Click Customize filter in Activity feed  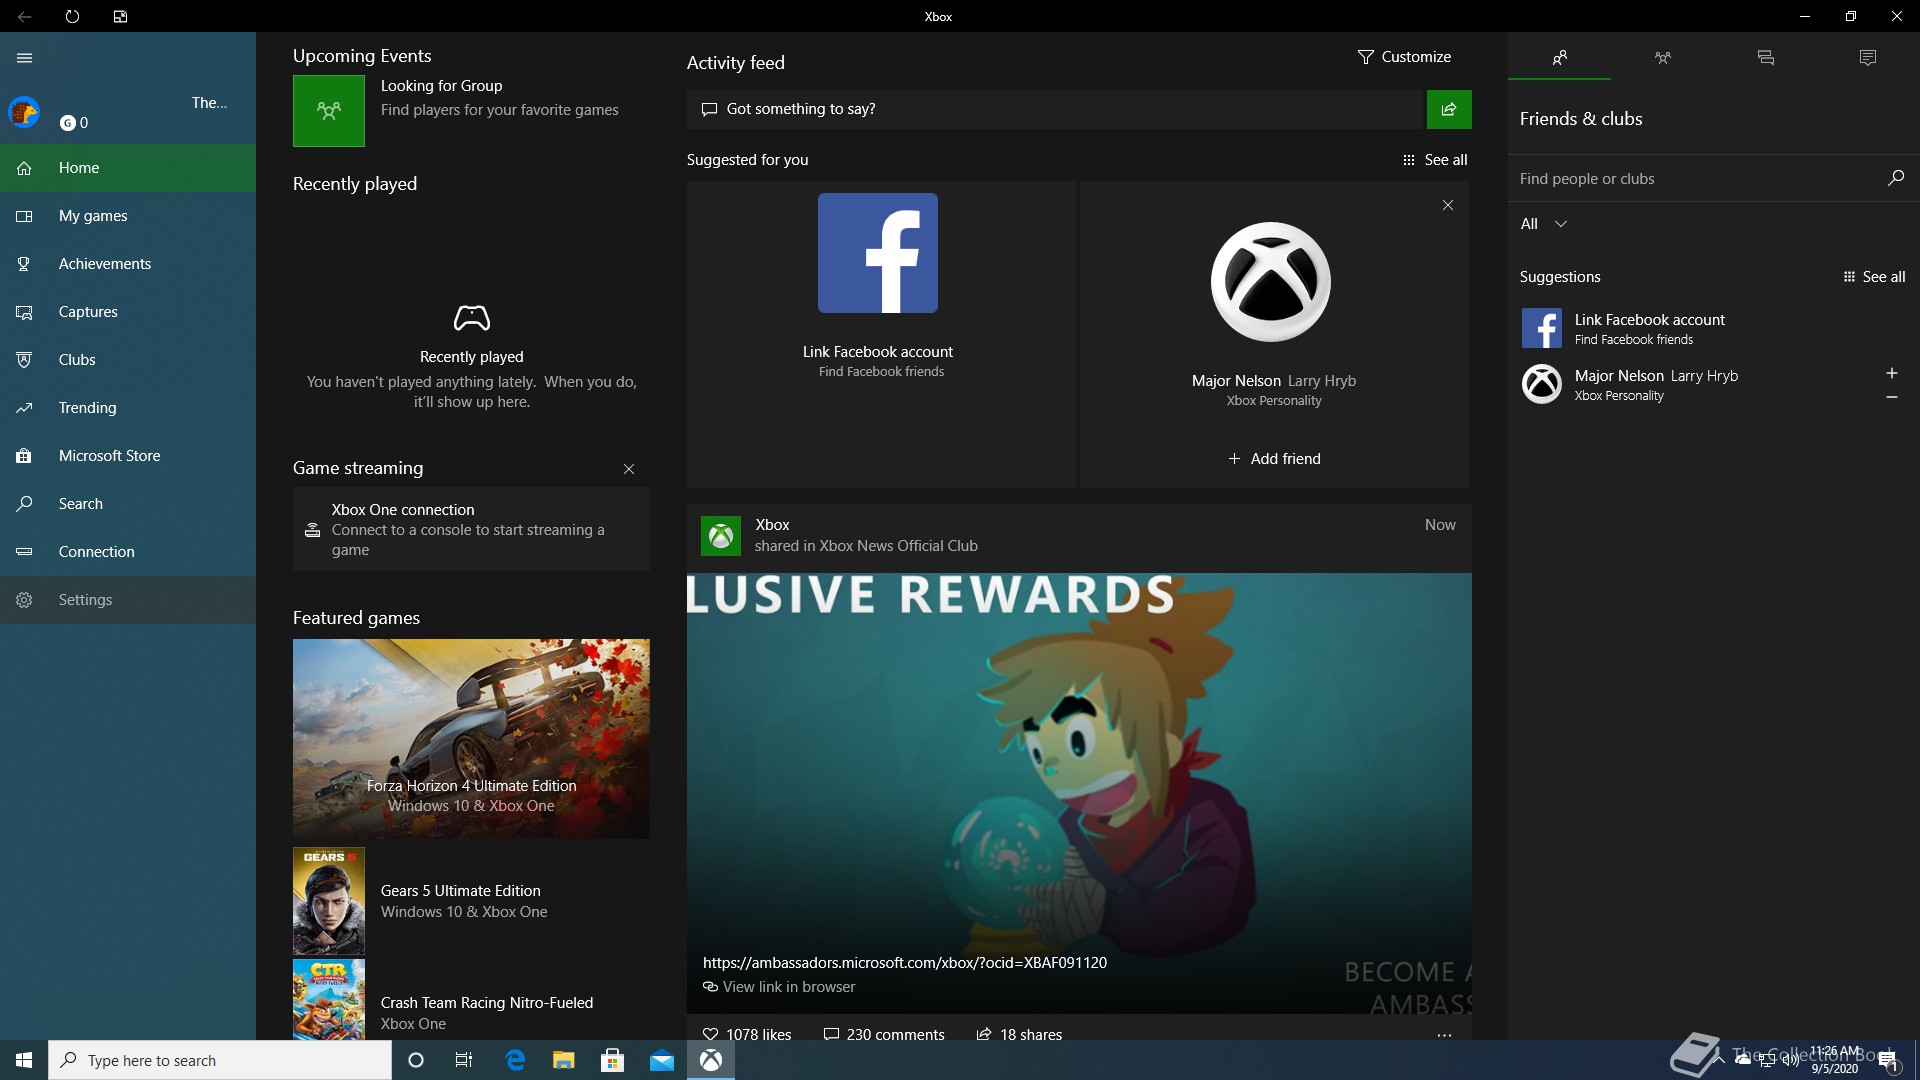pos(1404,57)
